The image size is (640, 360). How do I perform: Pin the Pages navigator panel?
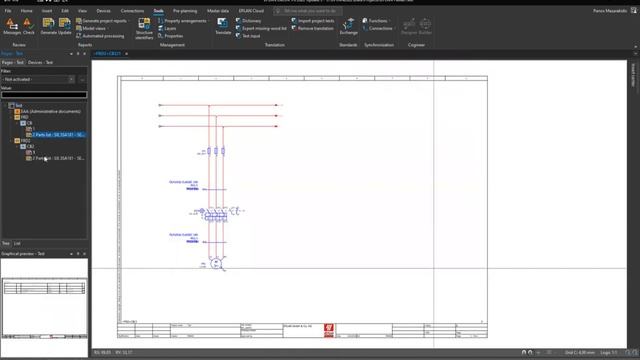click(78, 53)
